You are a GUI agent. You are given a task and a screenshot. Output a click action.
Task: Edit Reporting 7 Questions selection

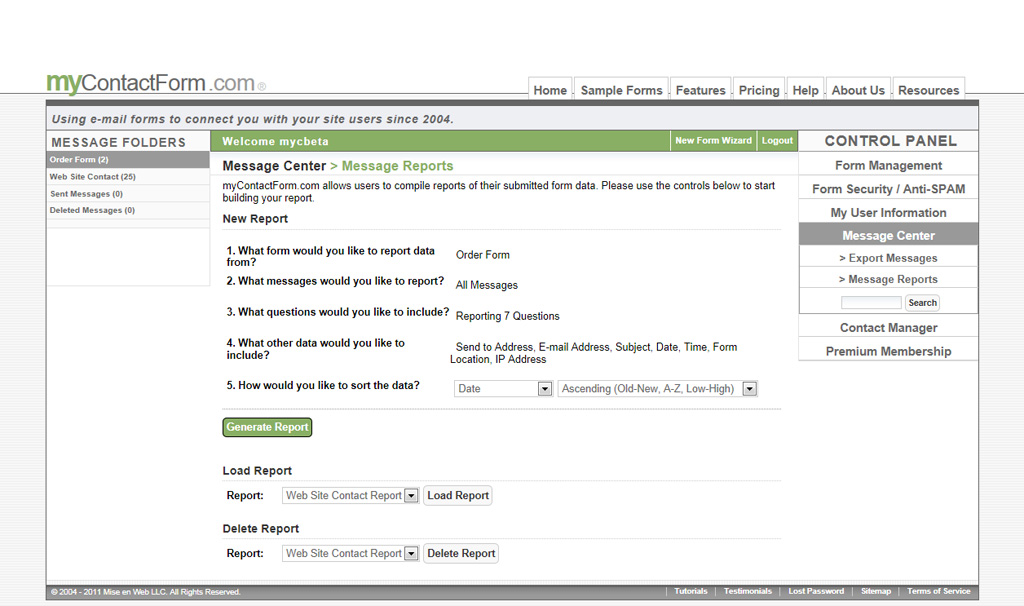pos(507,316)
